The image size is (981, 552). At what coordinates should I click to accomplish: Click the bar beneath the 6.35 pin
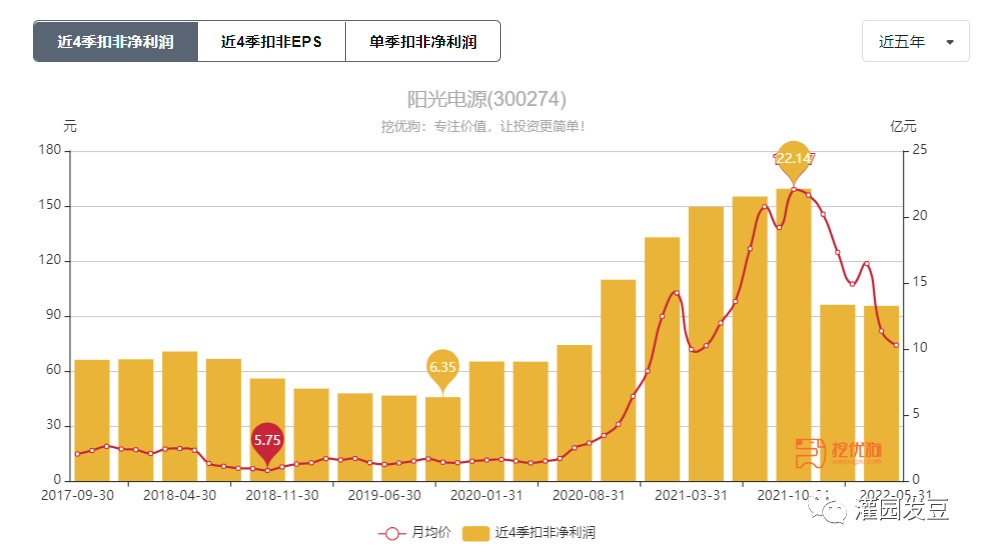pos(443,439)
